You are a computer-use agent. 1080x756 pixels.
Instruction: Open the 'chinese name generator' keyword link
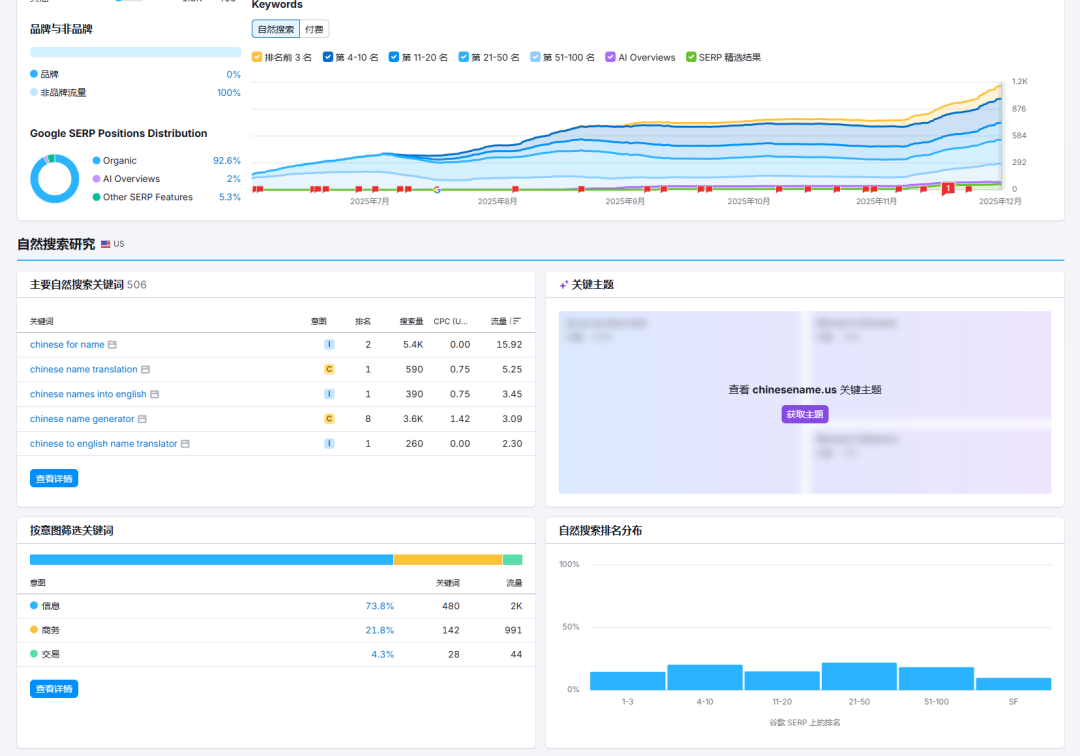82,419
